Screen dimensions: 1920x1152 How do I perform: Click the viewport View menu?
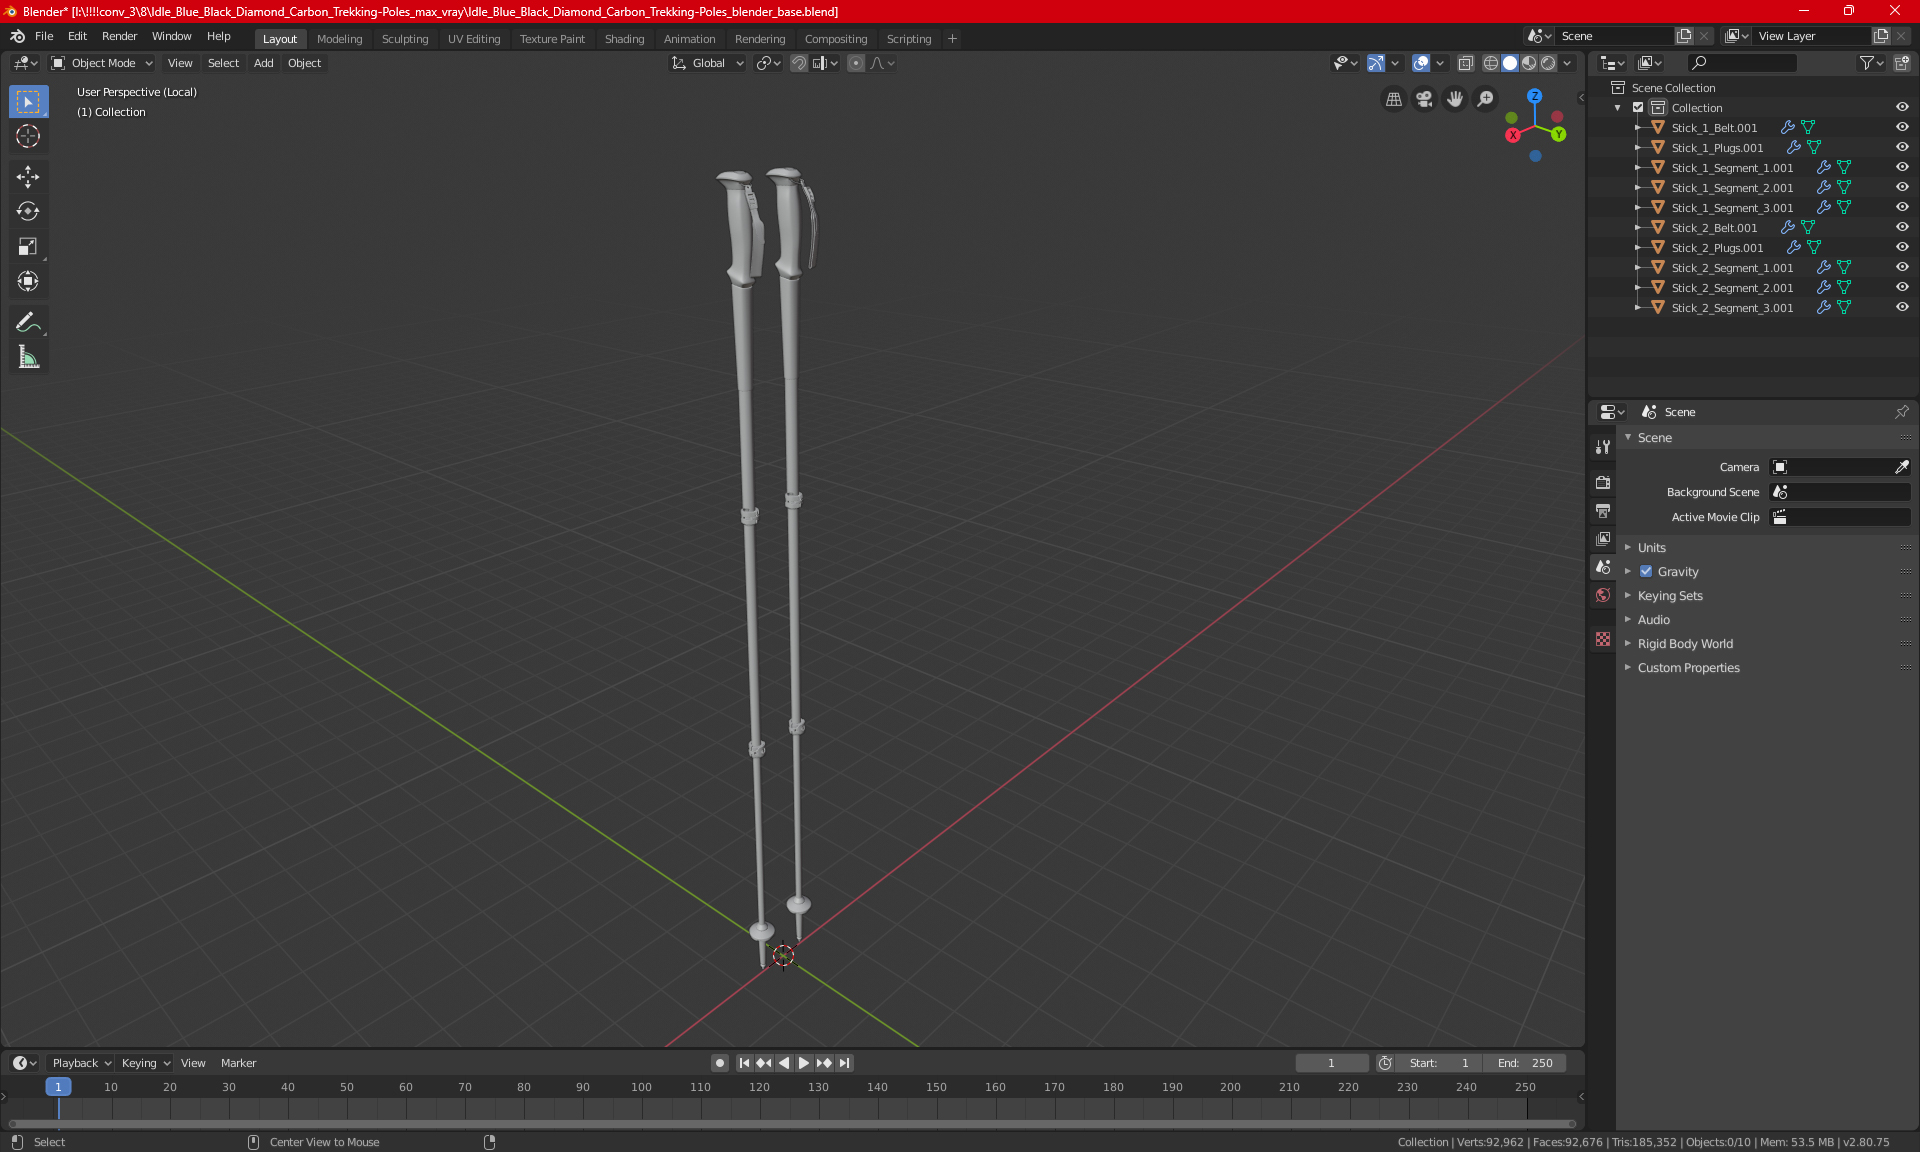point(180,63)
